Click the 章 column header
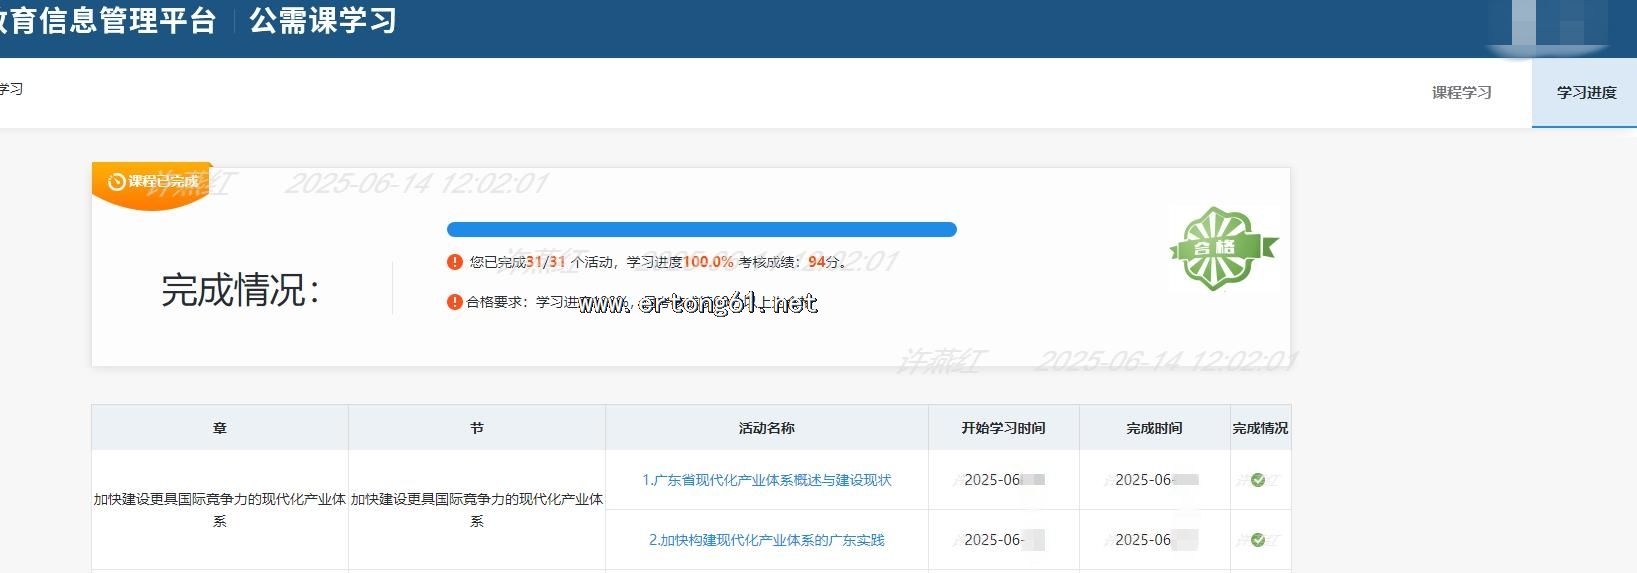 click(220, 428)
